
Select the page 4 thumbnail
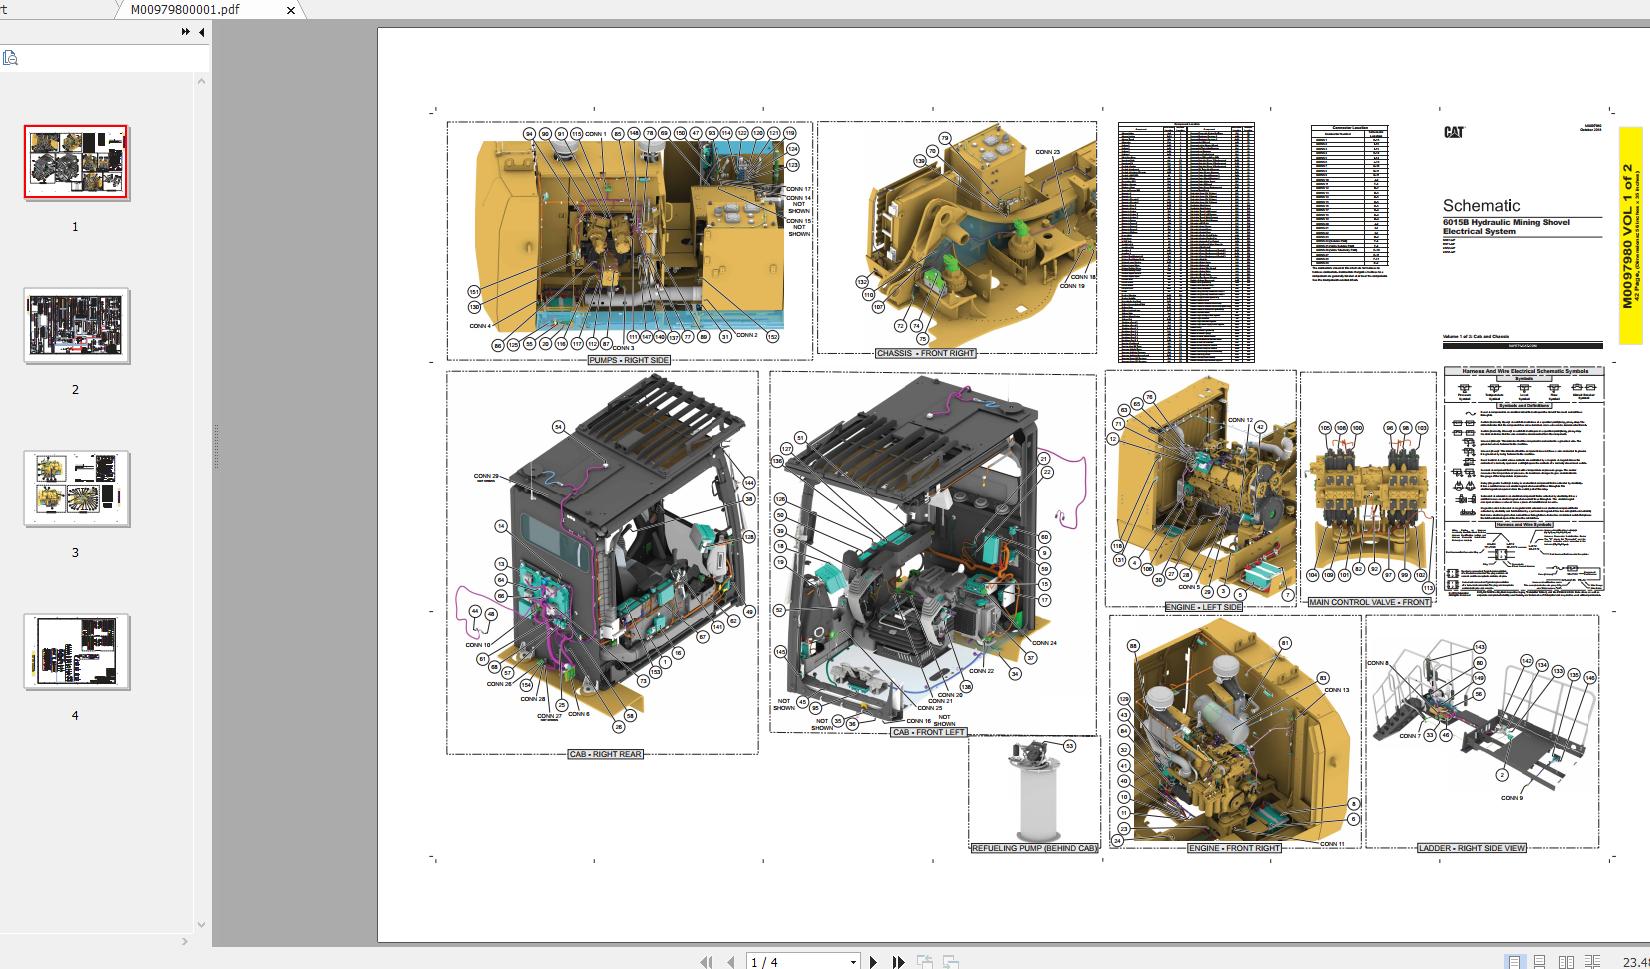[x=75, y=654]
